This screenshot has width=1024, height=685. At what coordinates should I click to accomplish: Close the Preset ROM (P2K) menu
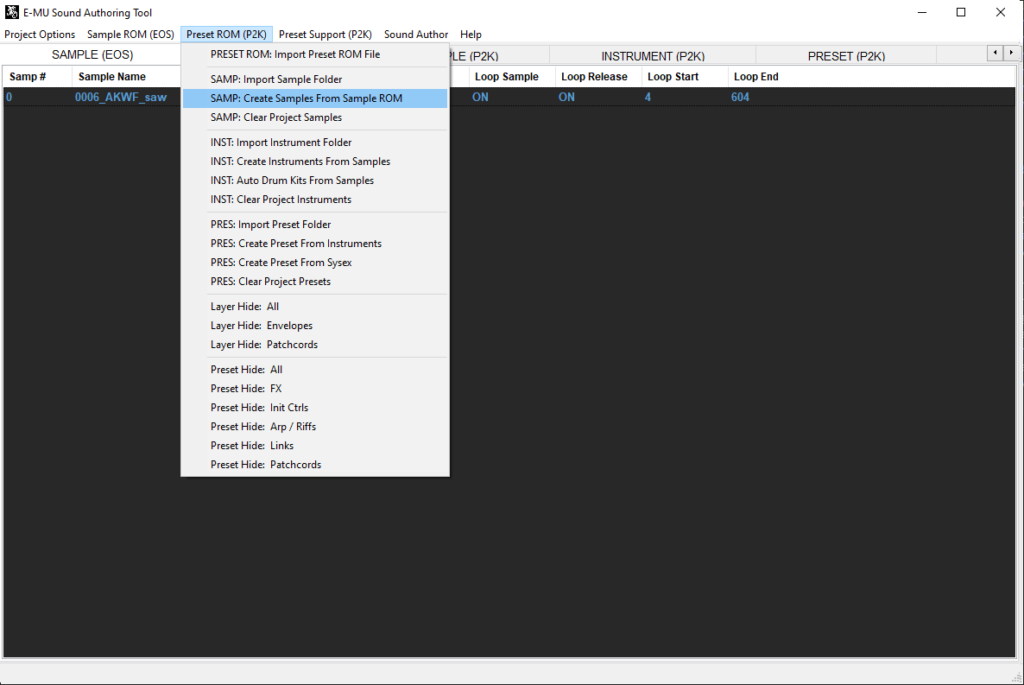227,35
